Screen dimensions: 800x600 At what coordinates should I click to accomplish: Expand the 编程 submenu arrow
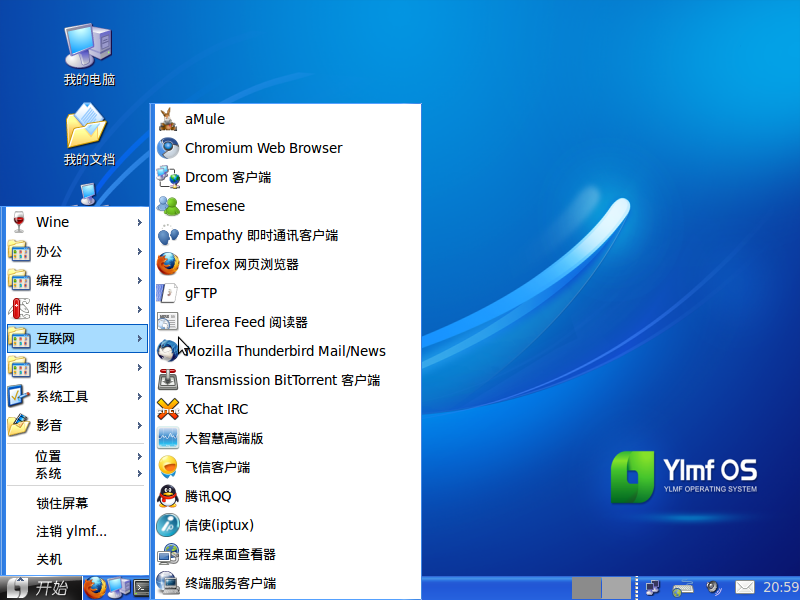pyautogui.click(x=139, y=281)
